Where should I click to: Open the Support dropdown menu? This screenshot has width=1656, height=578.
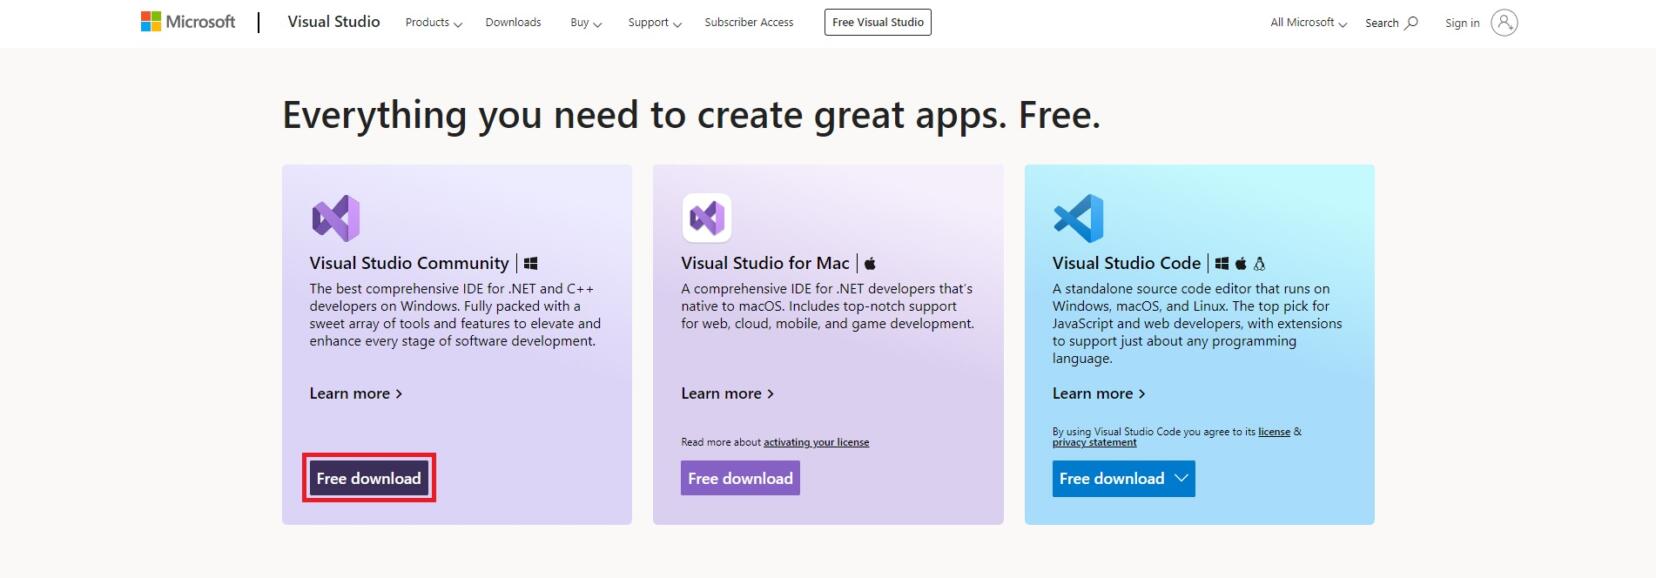[654, 23]
